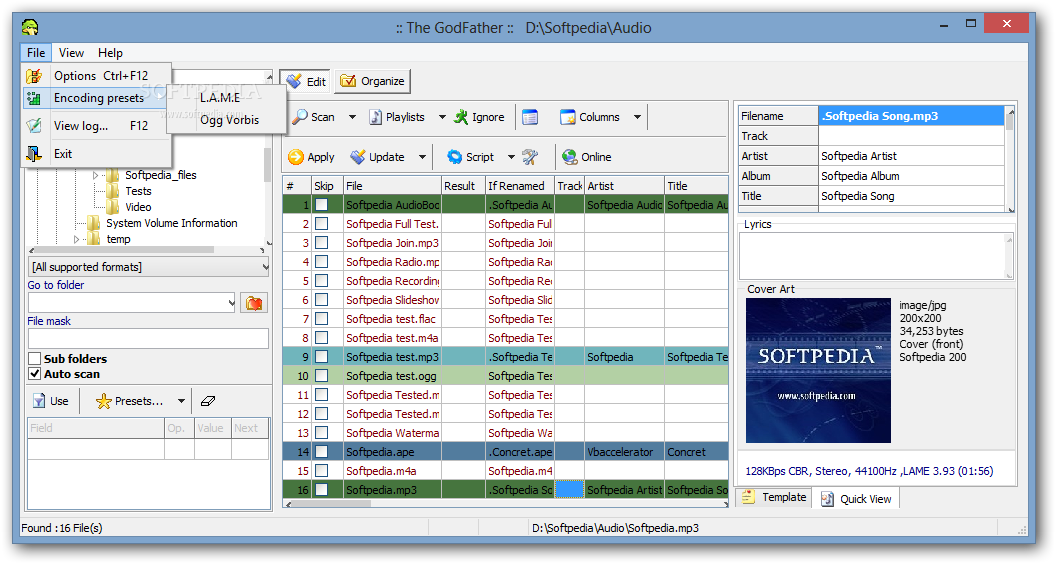The width and height of the screenshot is (1056, 564).
Task: Select L.A.M.E encoding preset
Action: point(227,98)
